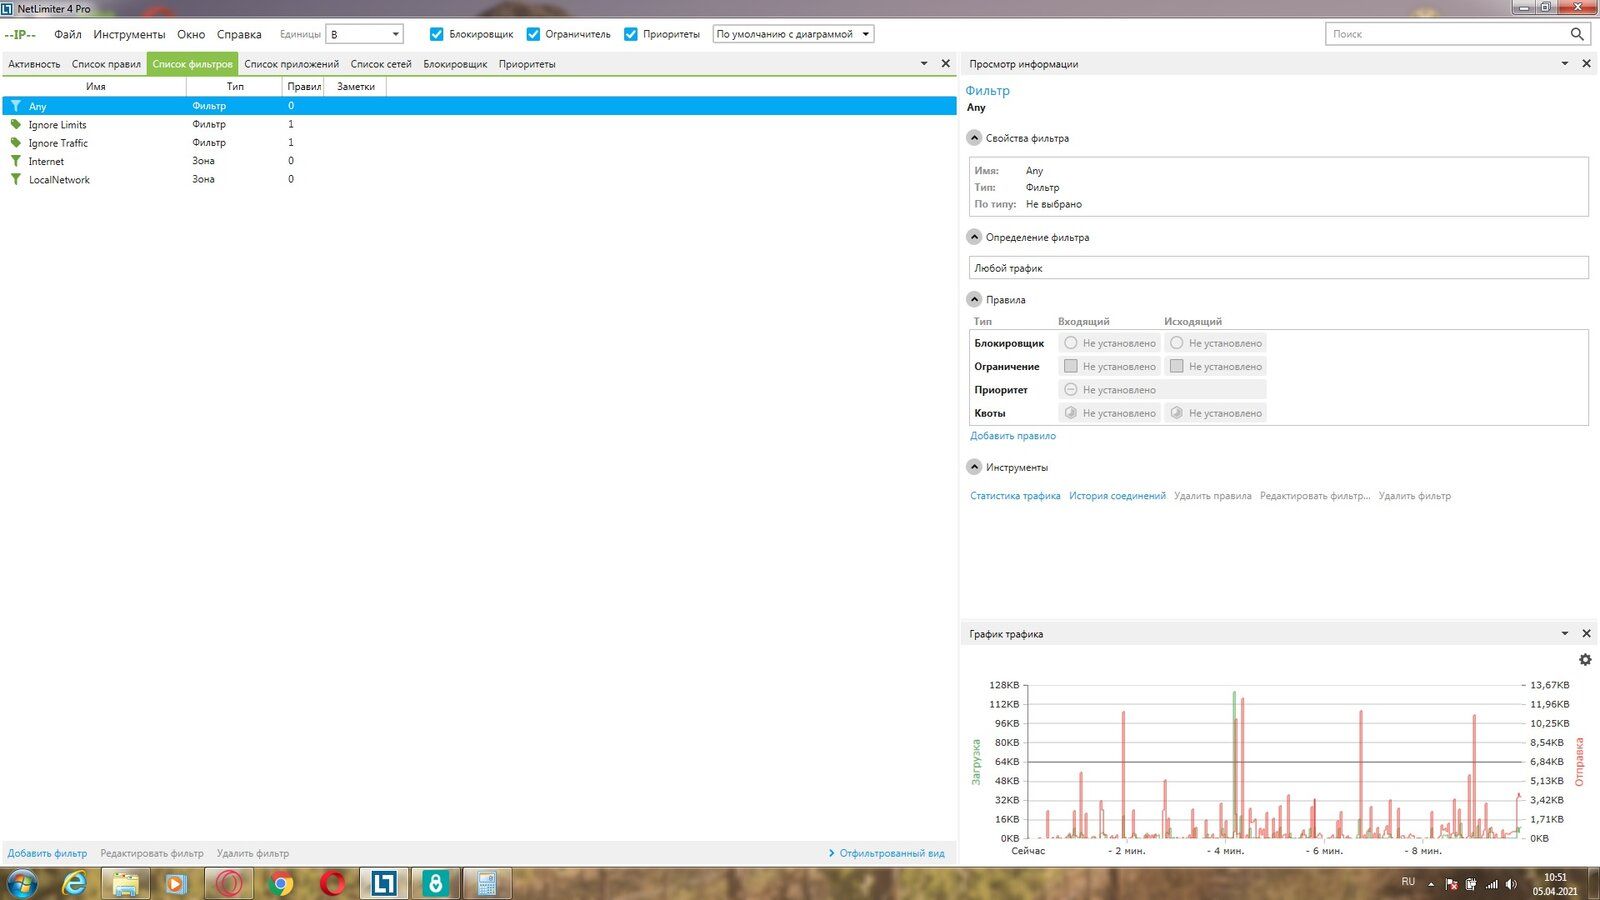Click the tag icon beside Ignore Limits
1600x900 pixels.
tap(16, 125)
